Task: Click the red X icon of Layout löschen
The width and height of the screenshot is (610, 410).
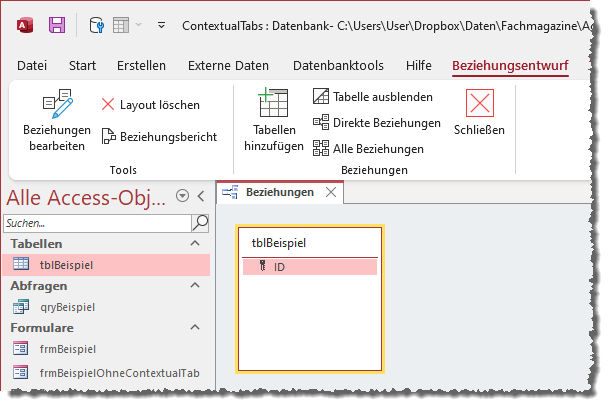Action: (108, 104)
